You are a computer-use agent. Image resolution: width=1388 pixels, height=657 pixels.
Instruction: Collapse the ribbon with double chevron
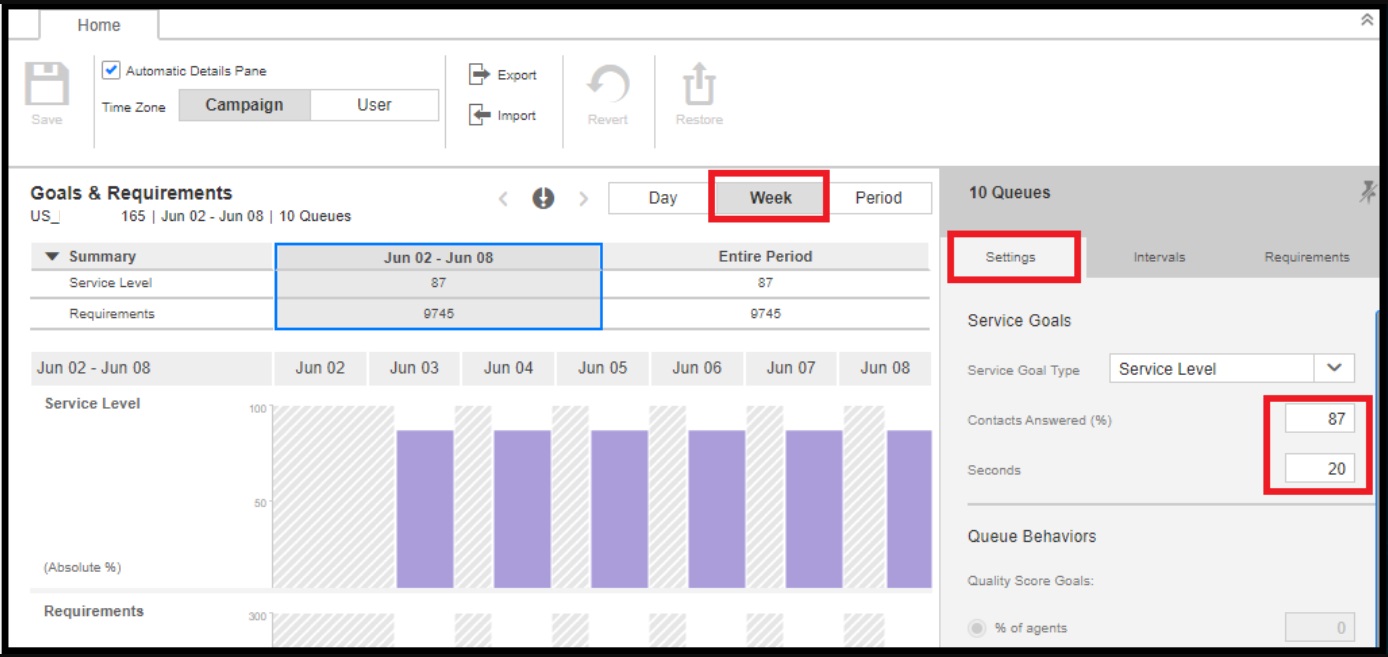click(1367, 20)
